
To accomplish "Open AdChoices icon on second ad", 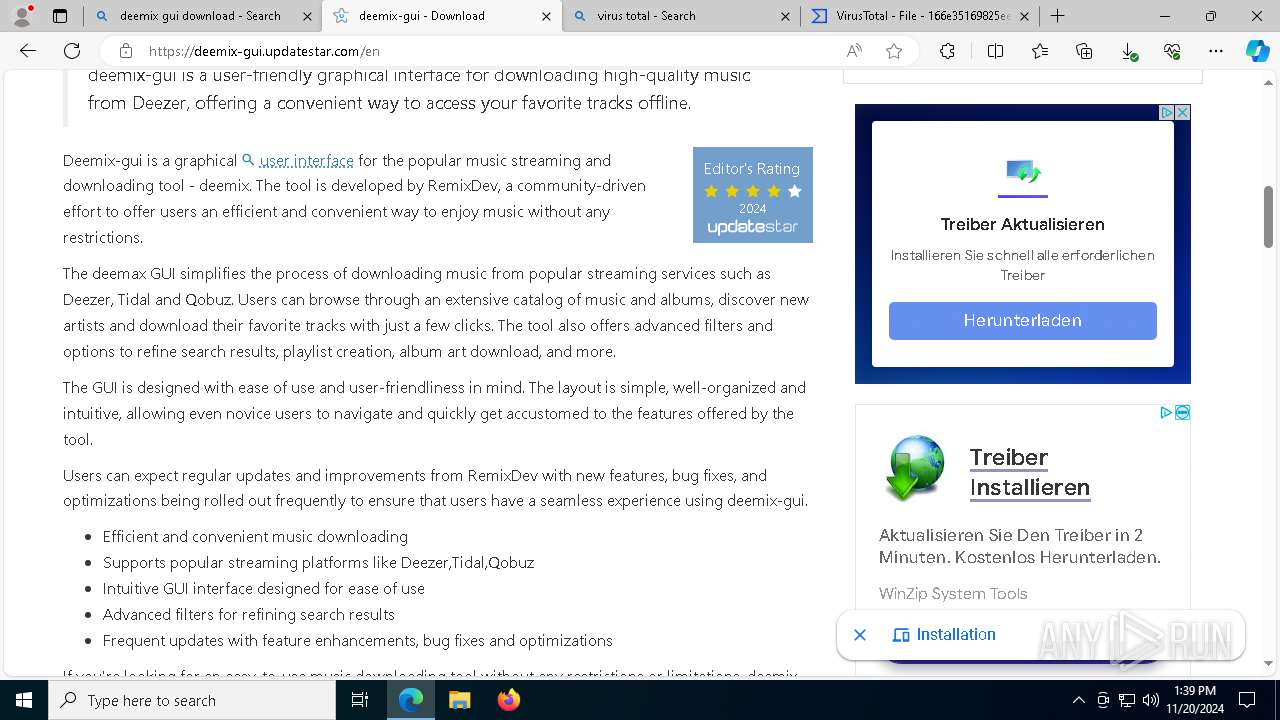I will click(1166, 412).
